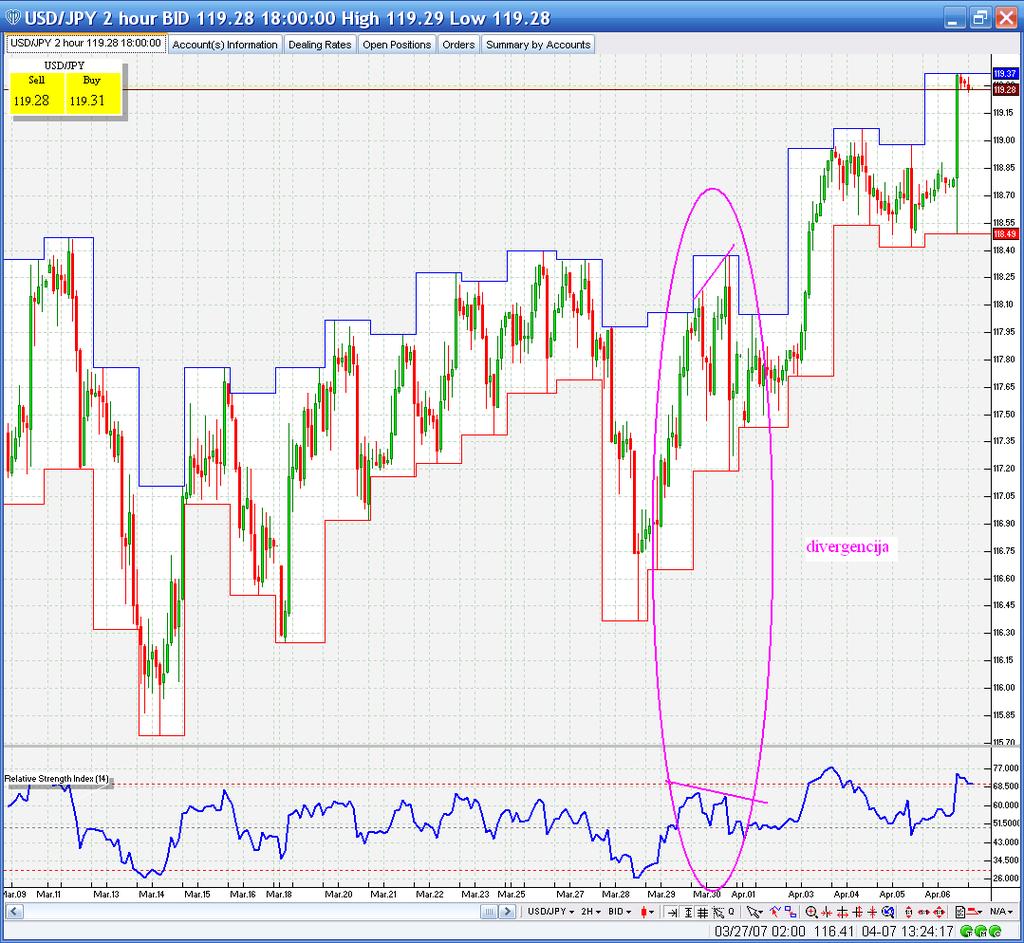The height and width of the screenshot is (943, 1024).
Task: Open the Open Positions tab
Action: point(397,44)
